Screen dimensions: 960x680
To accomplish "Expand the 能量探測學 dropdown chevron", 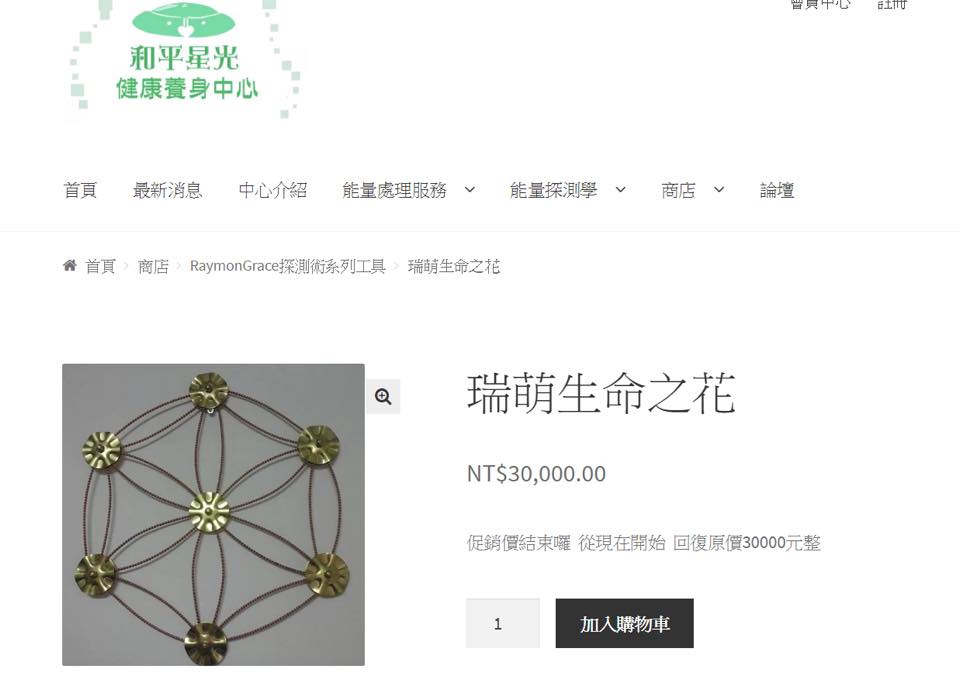I will tap(620, 190).
